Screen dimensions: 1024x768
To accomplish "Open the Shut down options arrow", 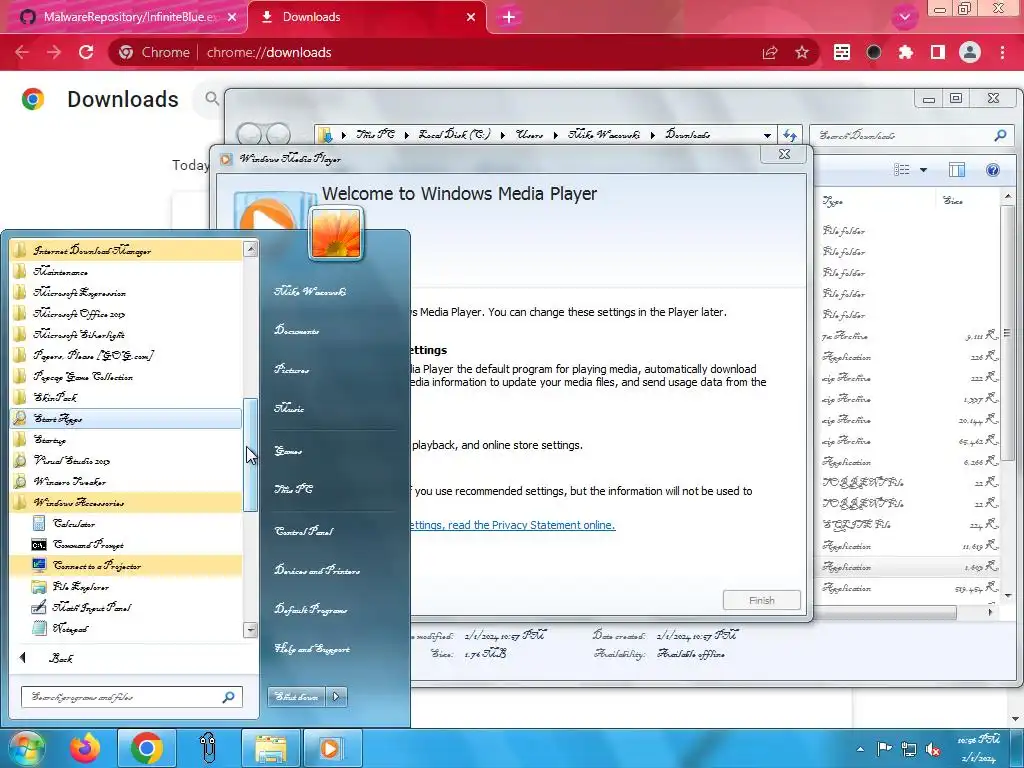I will point(336,697).
